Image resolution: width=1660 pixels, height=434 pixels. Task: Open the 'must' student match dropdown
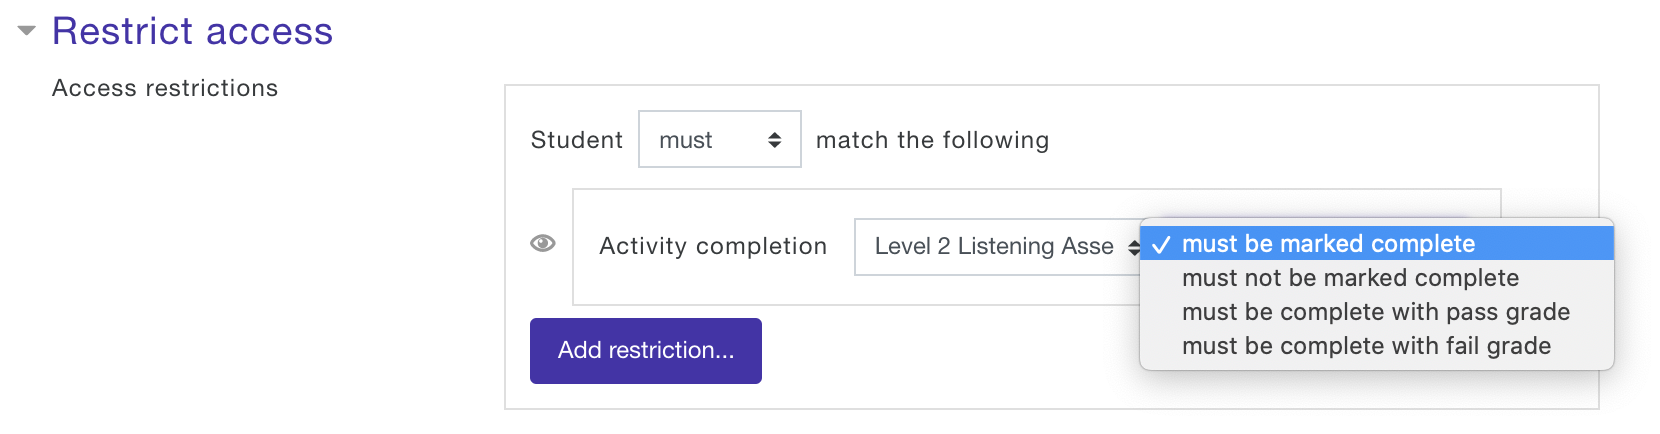(720, 139)
